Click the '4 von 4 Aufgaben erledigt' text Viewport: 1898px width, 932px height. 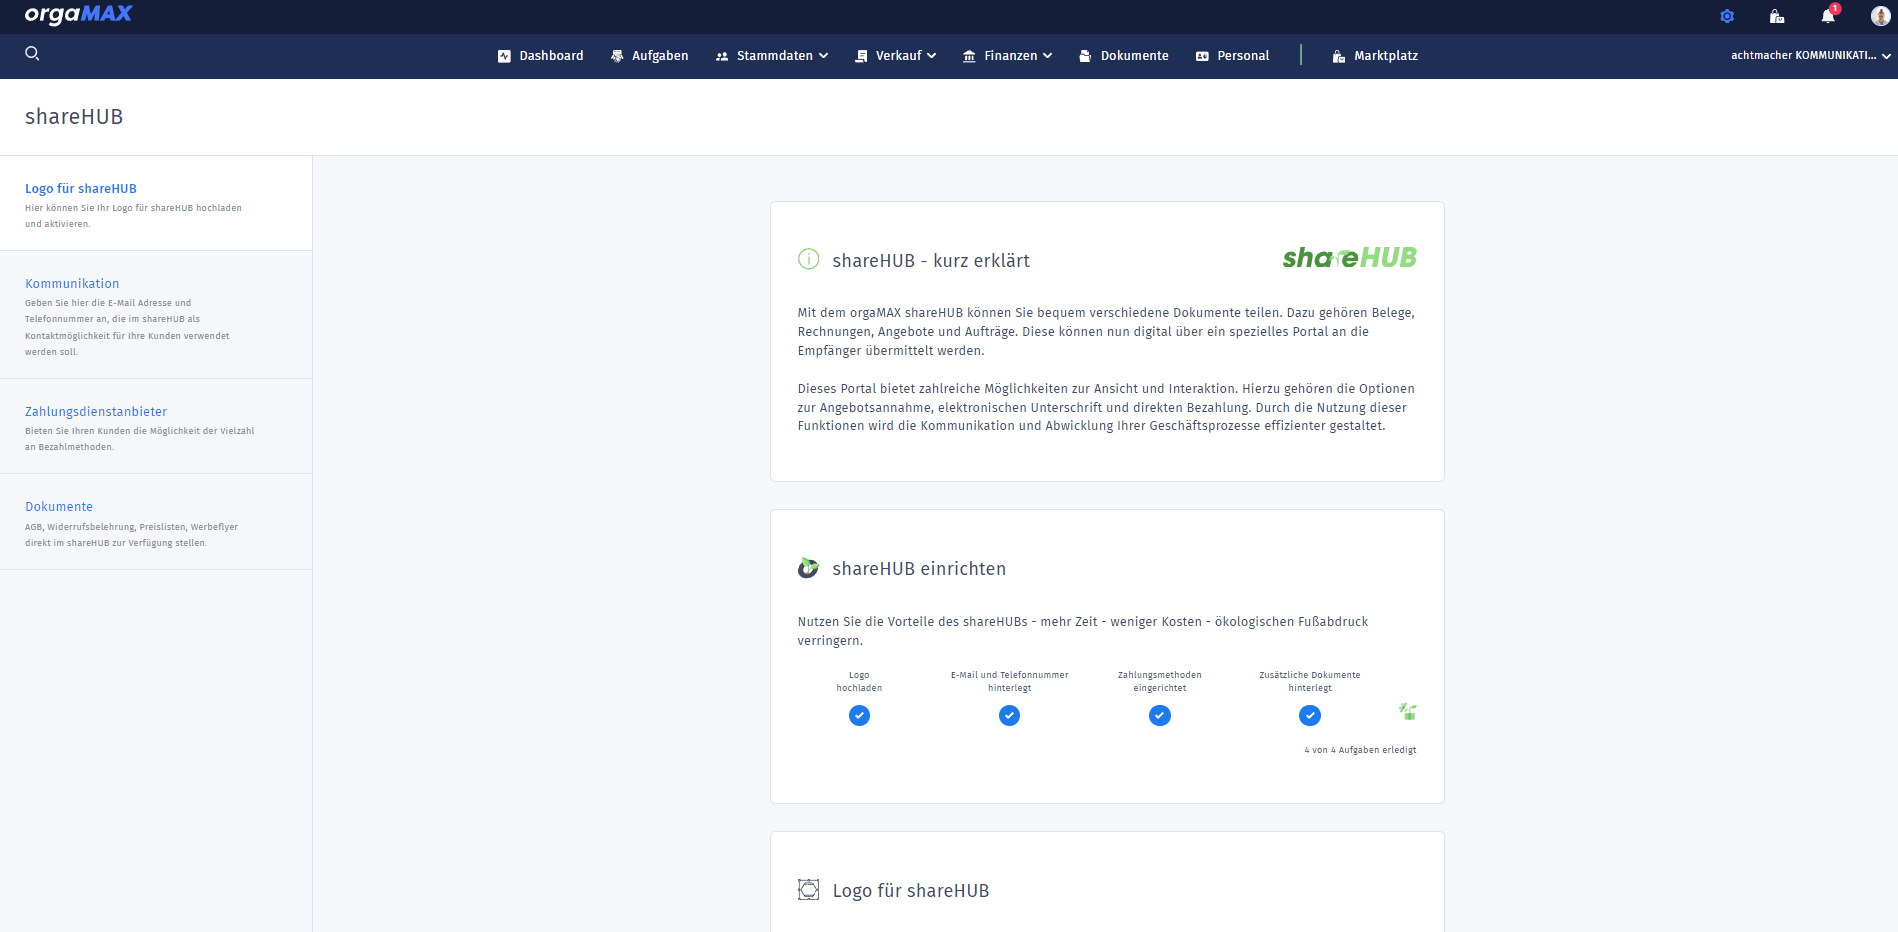click(x=1360, y=750)
